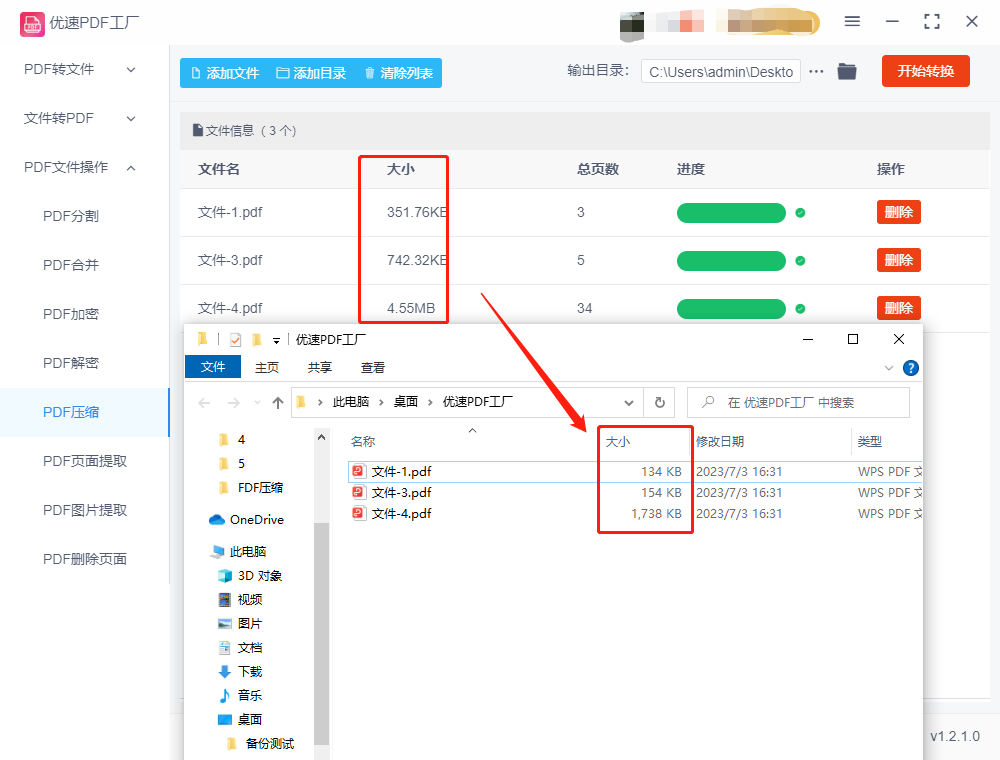Click the progress bar of 文件-3.pdf

tap(732, 261)
